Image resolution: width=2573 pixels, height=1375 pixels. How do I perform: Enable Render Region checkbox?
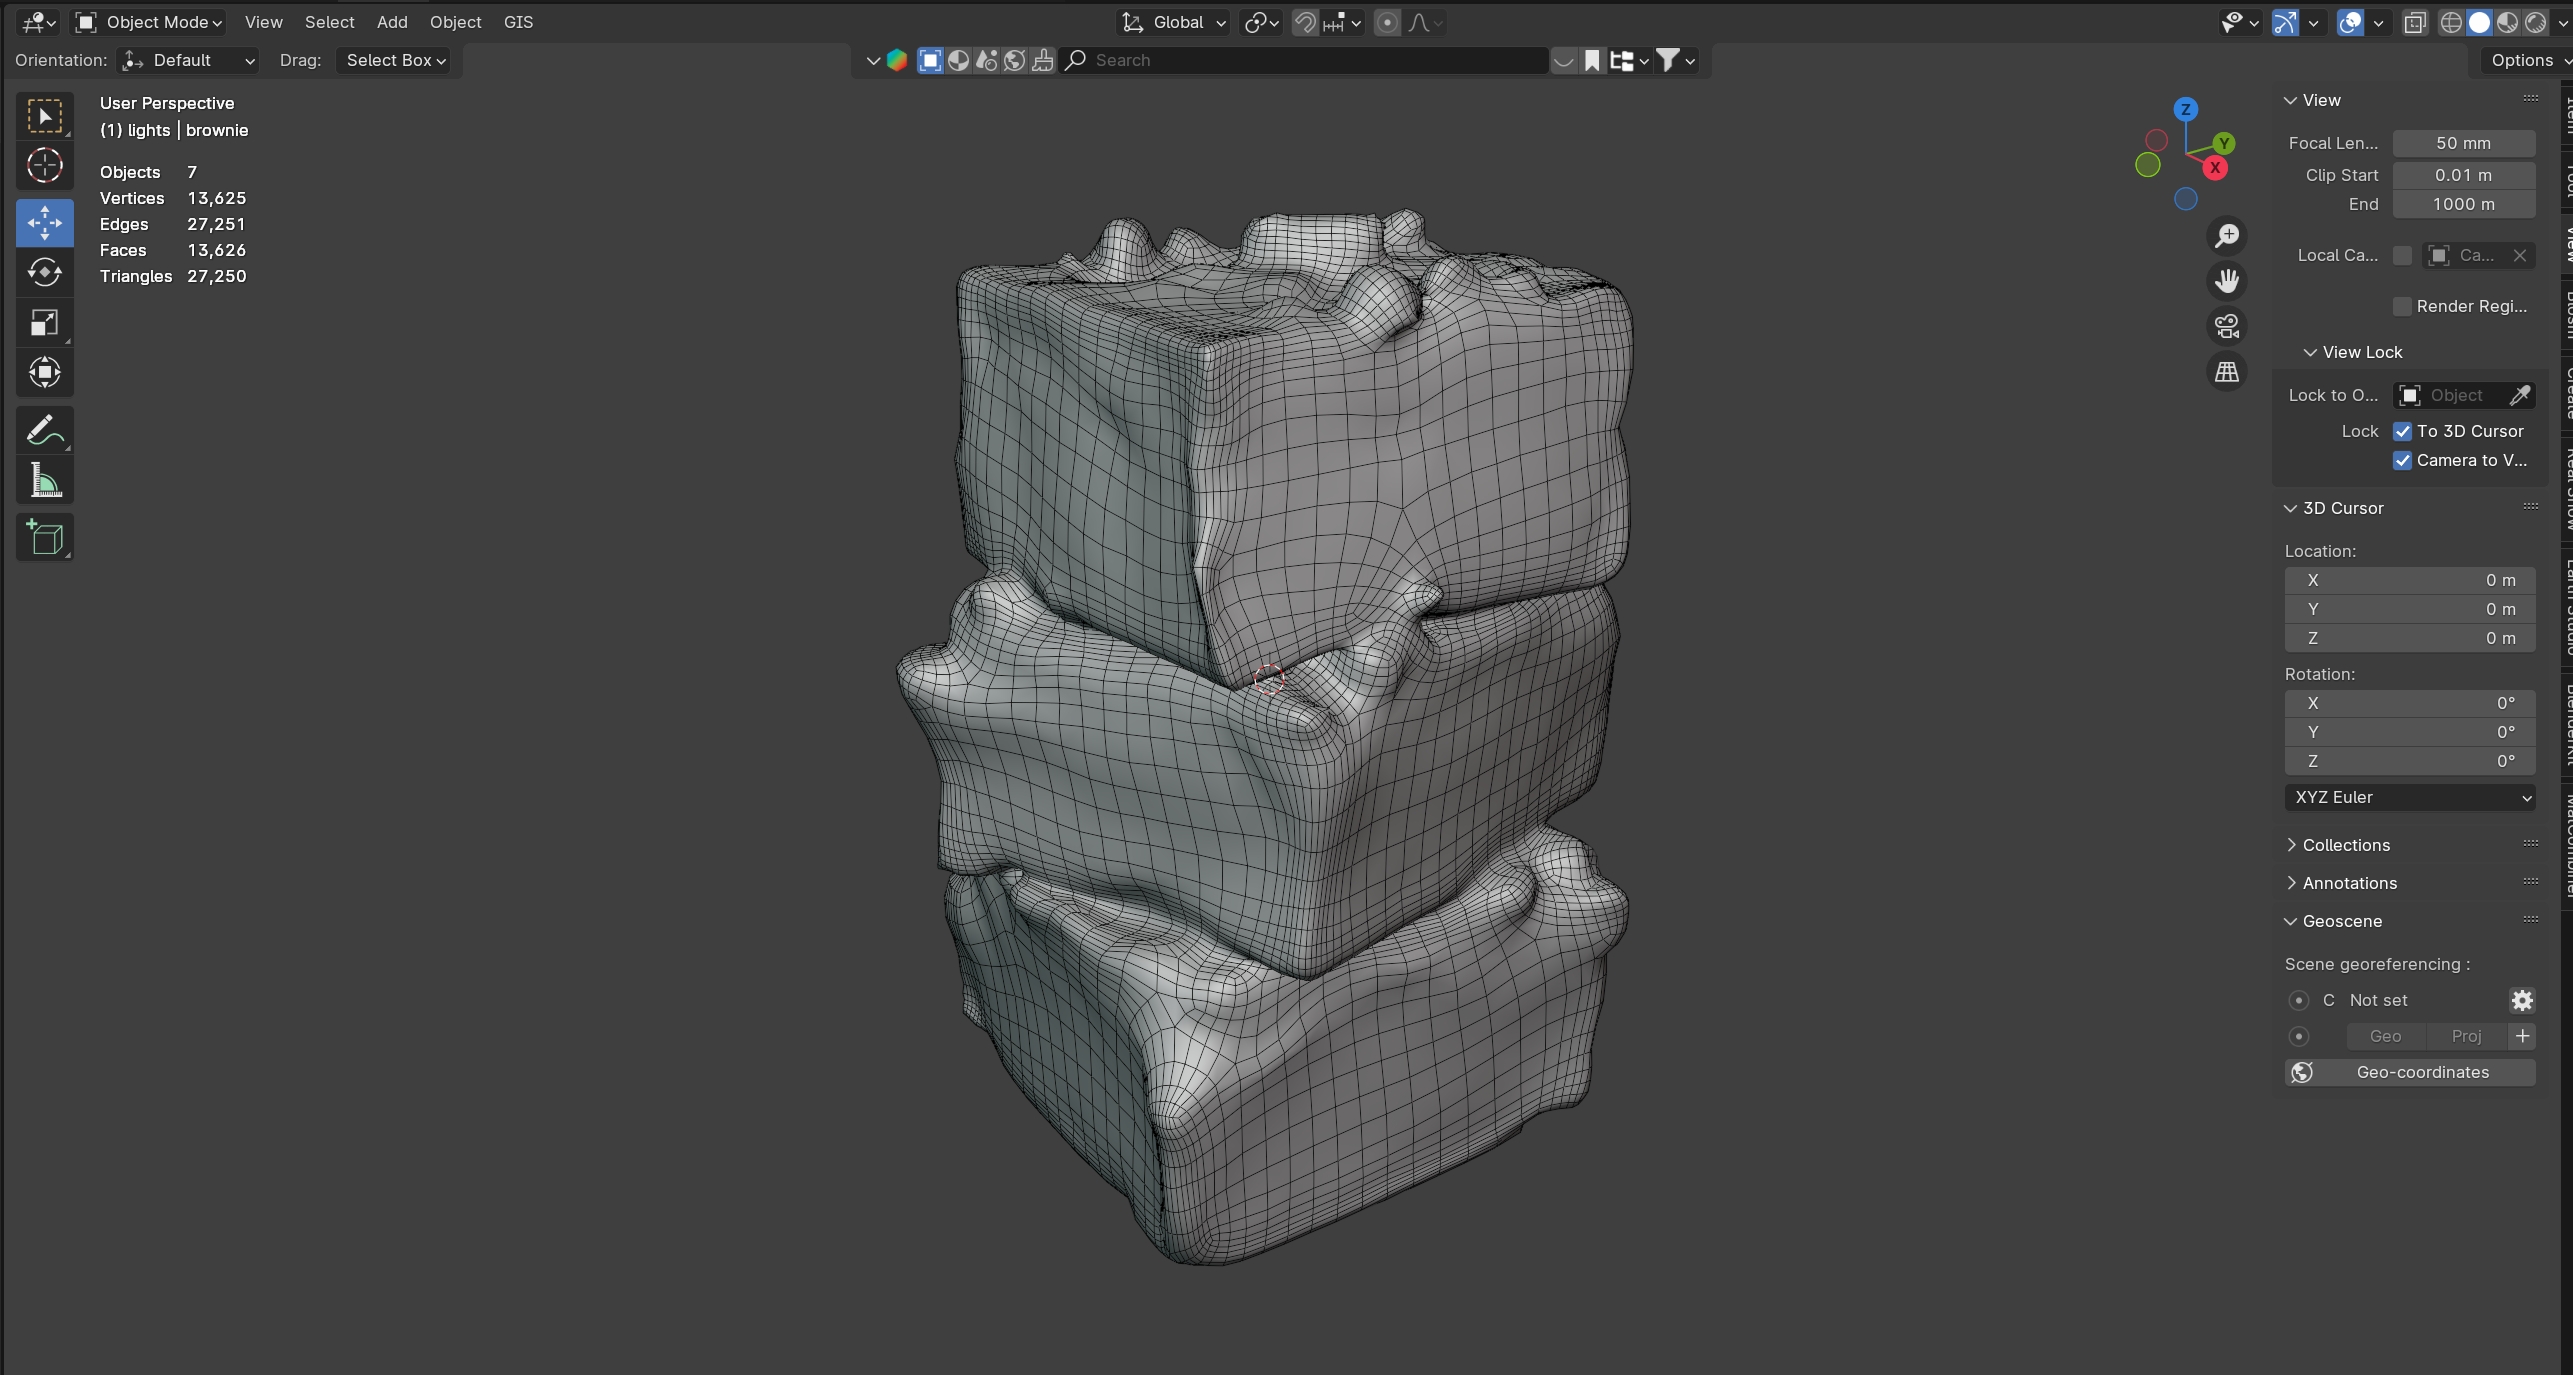(2402, 306)
